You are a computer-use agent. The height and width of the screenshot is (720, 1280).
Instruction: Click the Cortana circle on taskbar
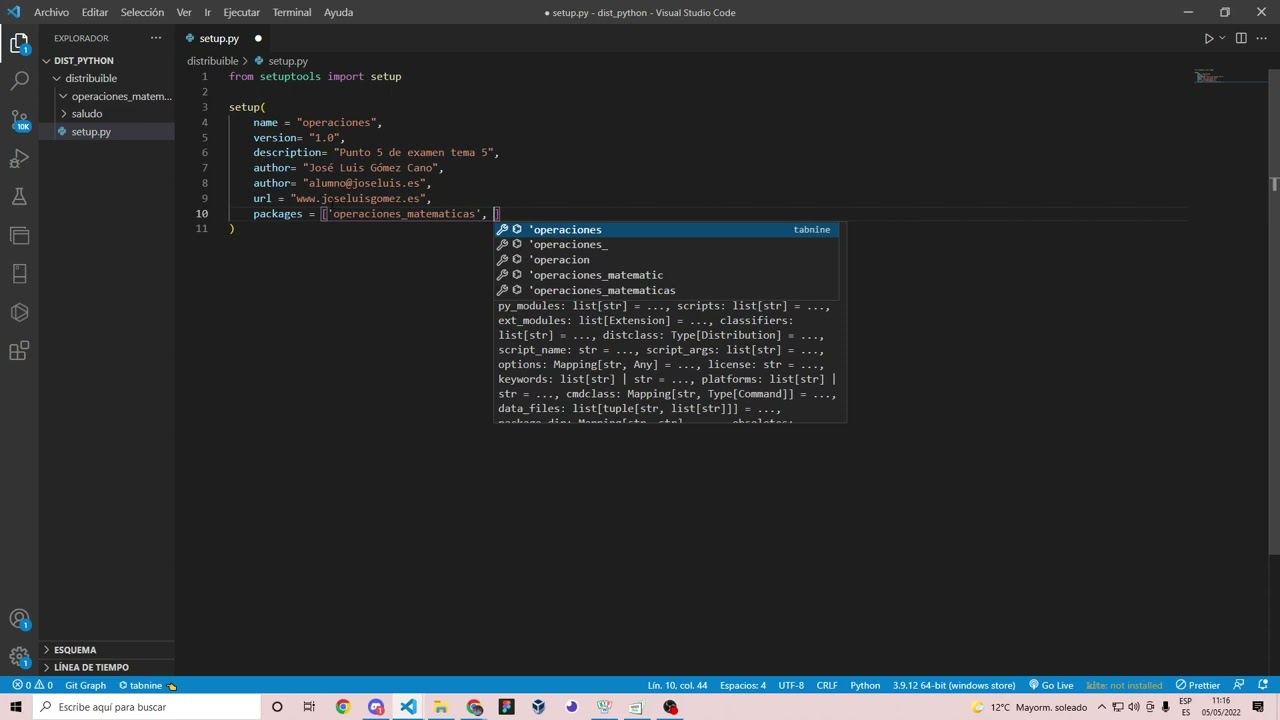pyautogui.click(x=277, y=707)
